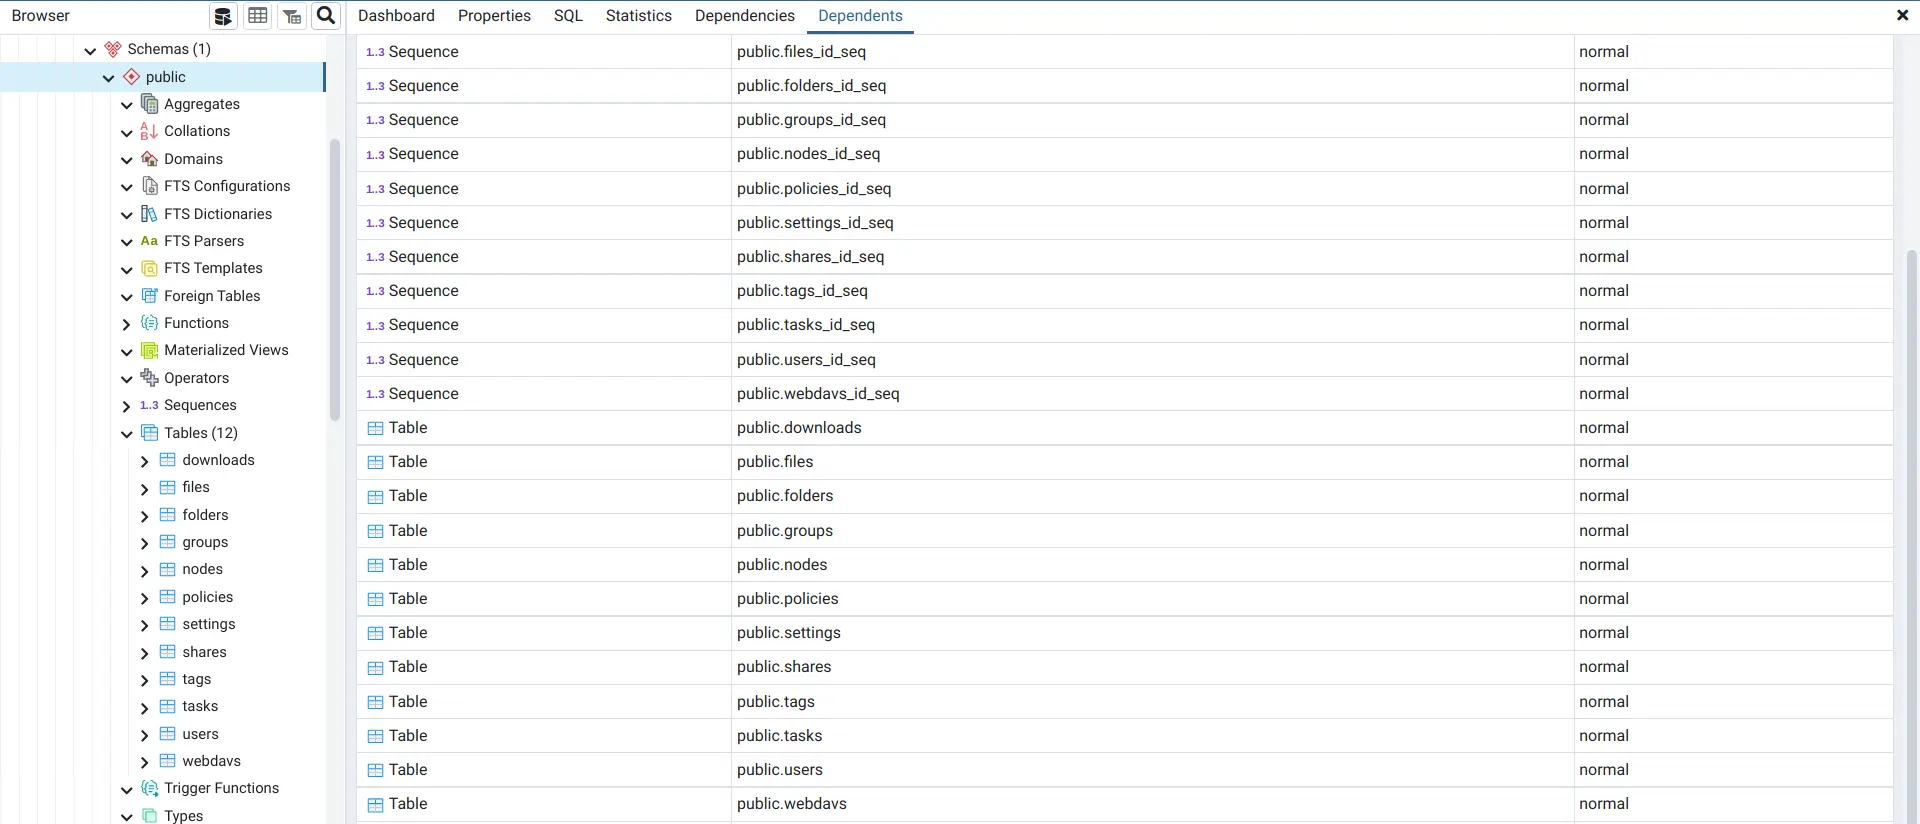Image resolution: width=1920 pixels, height=824 pixels.
Task: Click the public.folders_id_seq cell
Action: [x=1152, y=86]
